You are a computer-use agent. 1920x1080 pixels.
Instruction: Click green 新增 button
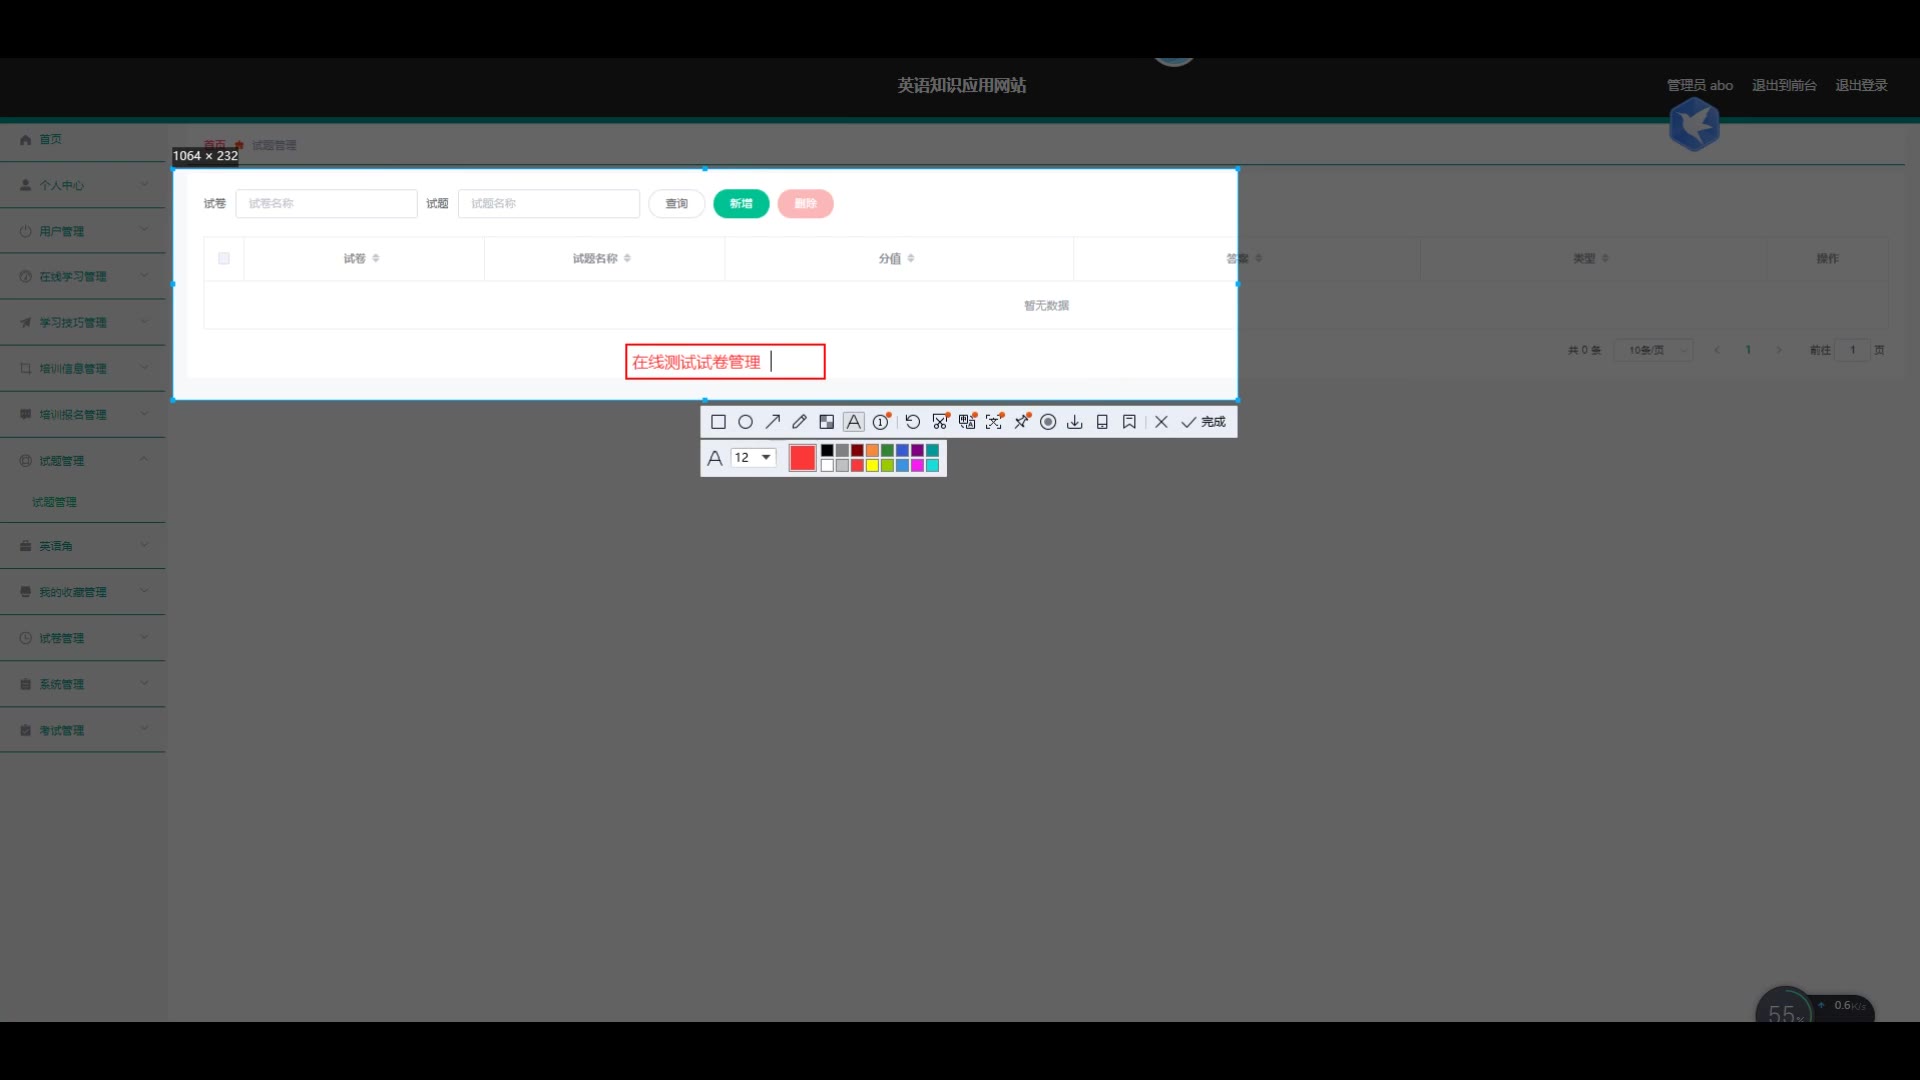coord(740,203)
